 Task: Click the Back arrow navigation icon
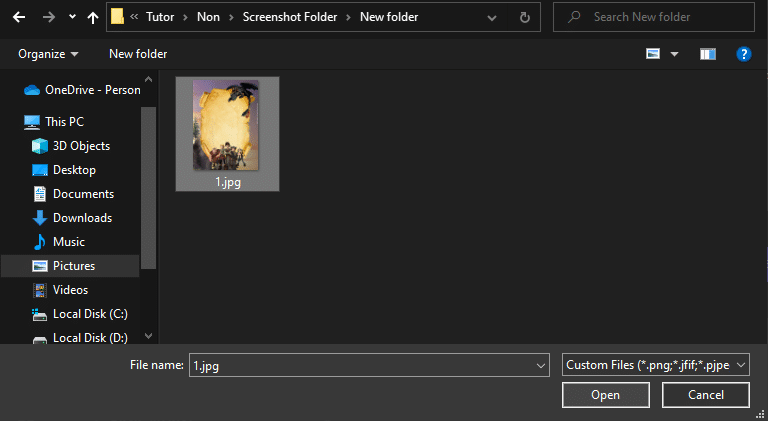pos(19,17)
